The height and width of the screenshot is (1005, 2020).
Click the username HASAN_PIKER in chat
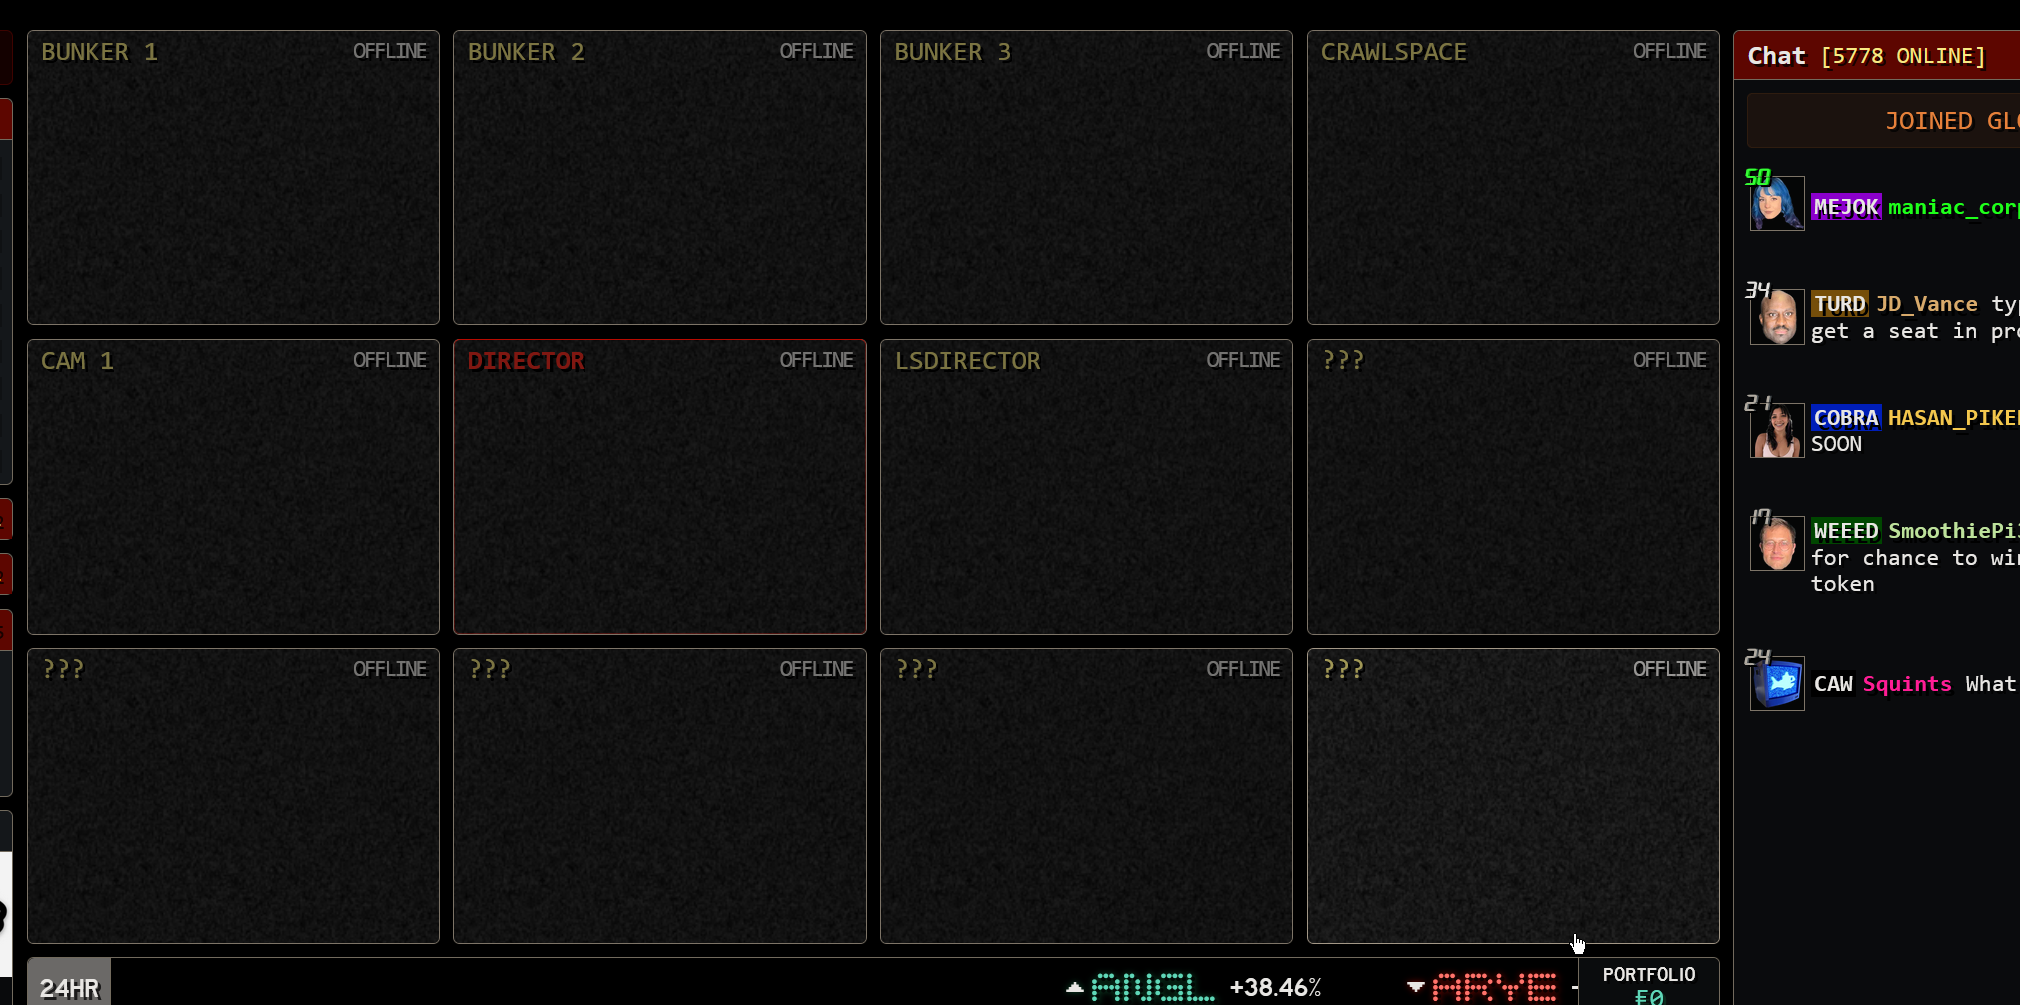pyautogui.click(x=1954, y=418)
